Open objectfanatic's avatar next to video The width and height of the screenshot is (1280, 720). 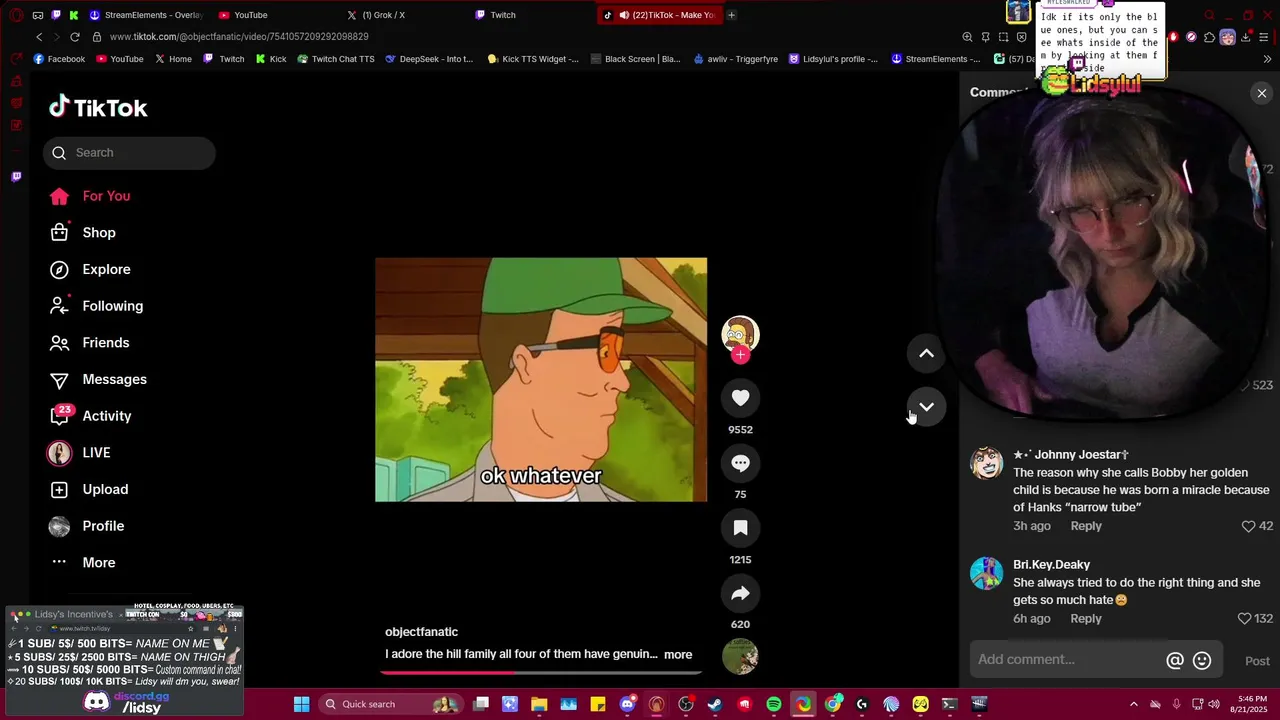click(x=740, y=334)
